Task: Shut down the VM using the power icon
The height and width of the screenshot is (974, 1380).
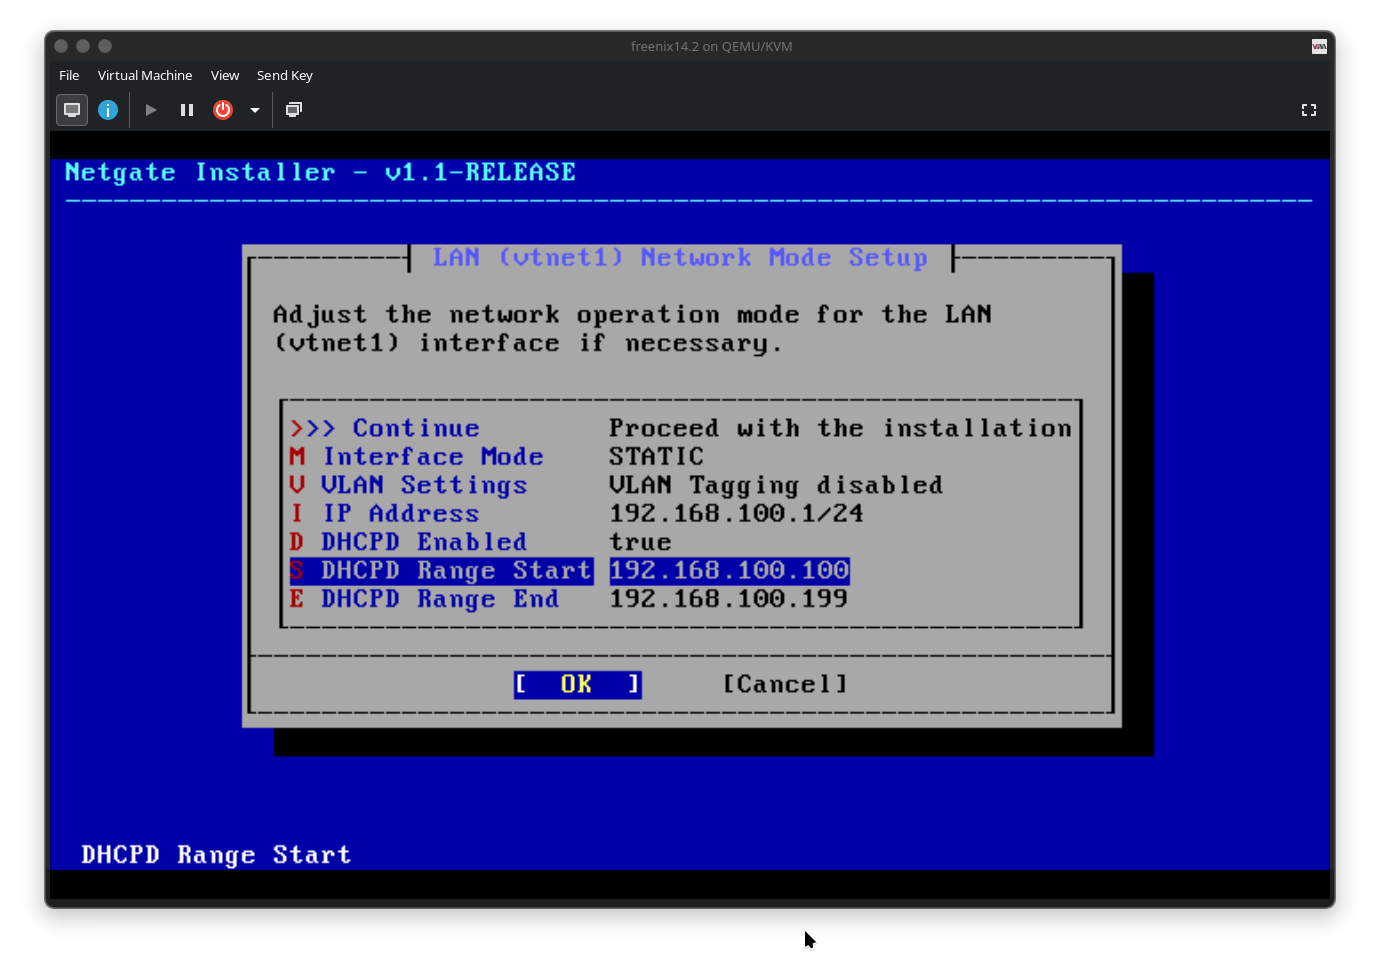Action: pyautogui.click(x=222, y=110)
